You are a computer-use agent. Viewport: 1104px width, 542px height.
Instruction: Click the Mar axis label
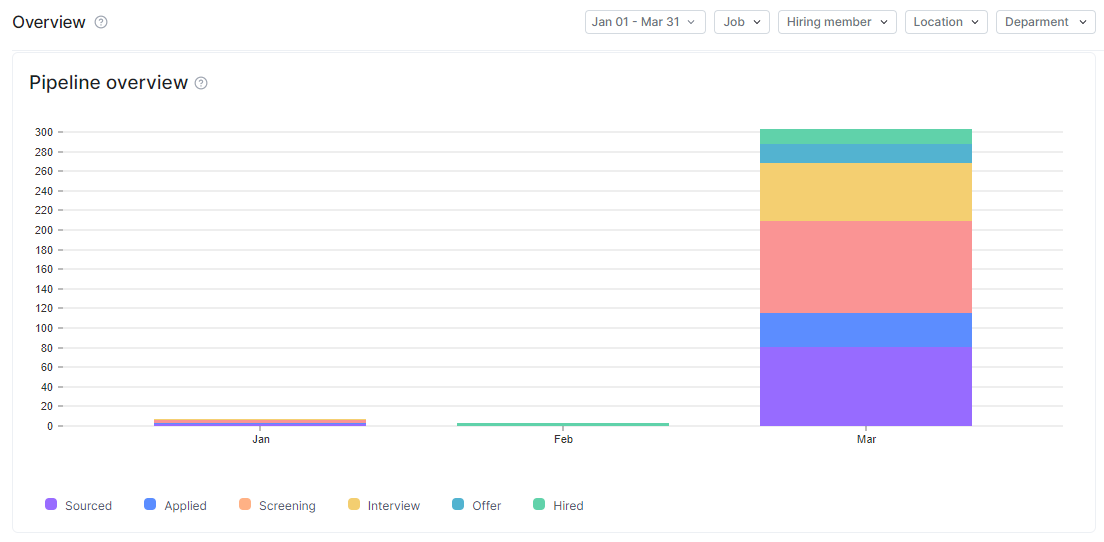(866, 439)
